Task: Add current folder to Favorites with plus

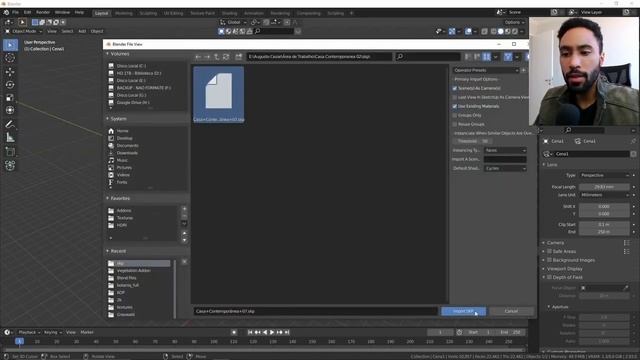Action: (x=184, y=209)
